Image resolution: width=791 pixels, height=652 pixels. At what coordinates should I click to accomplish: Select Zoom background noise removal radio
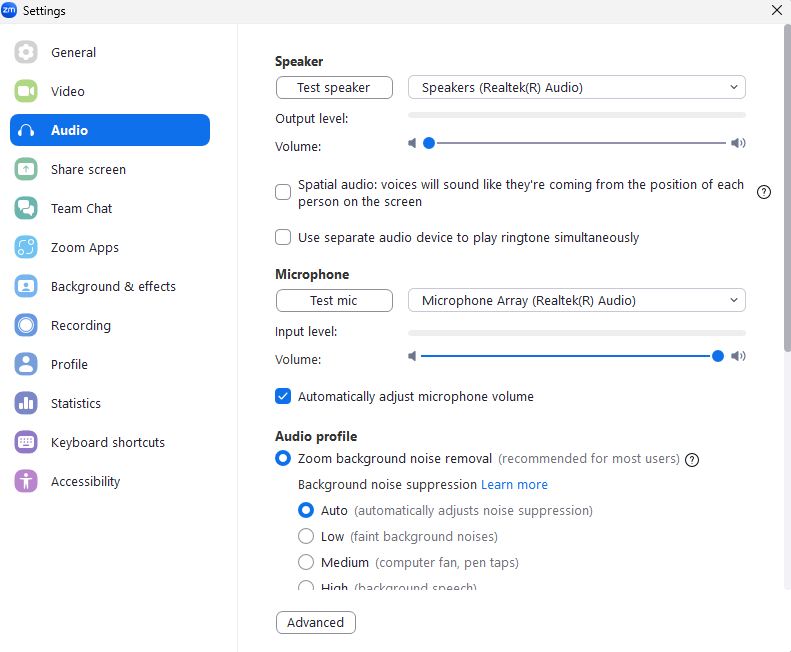coord(283,458)
